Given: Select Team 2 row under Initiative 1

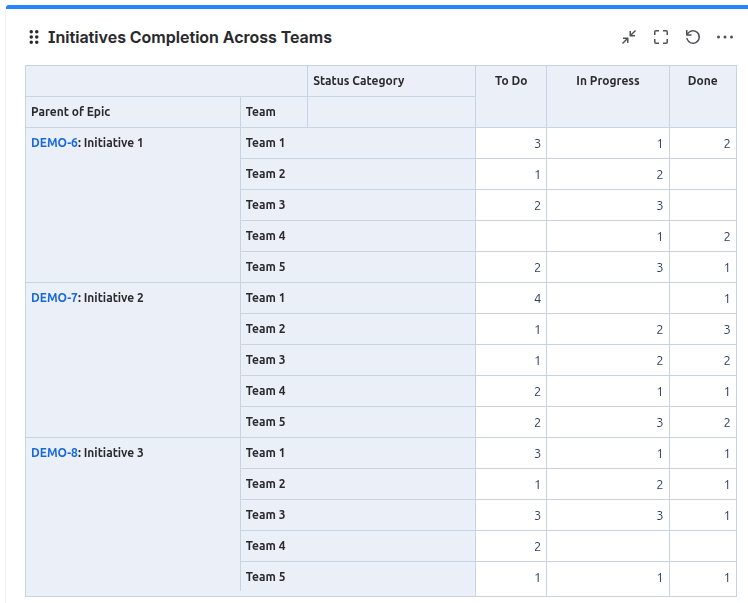Looking at the screenshot, I should [358, 174].
